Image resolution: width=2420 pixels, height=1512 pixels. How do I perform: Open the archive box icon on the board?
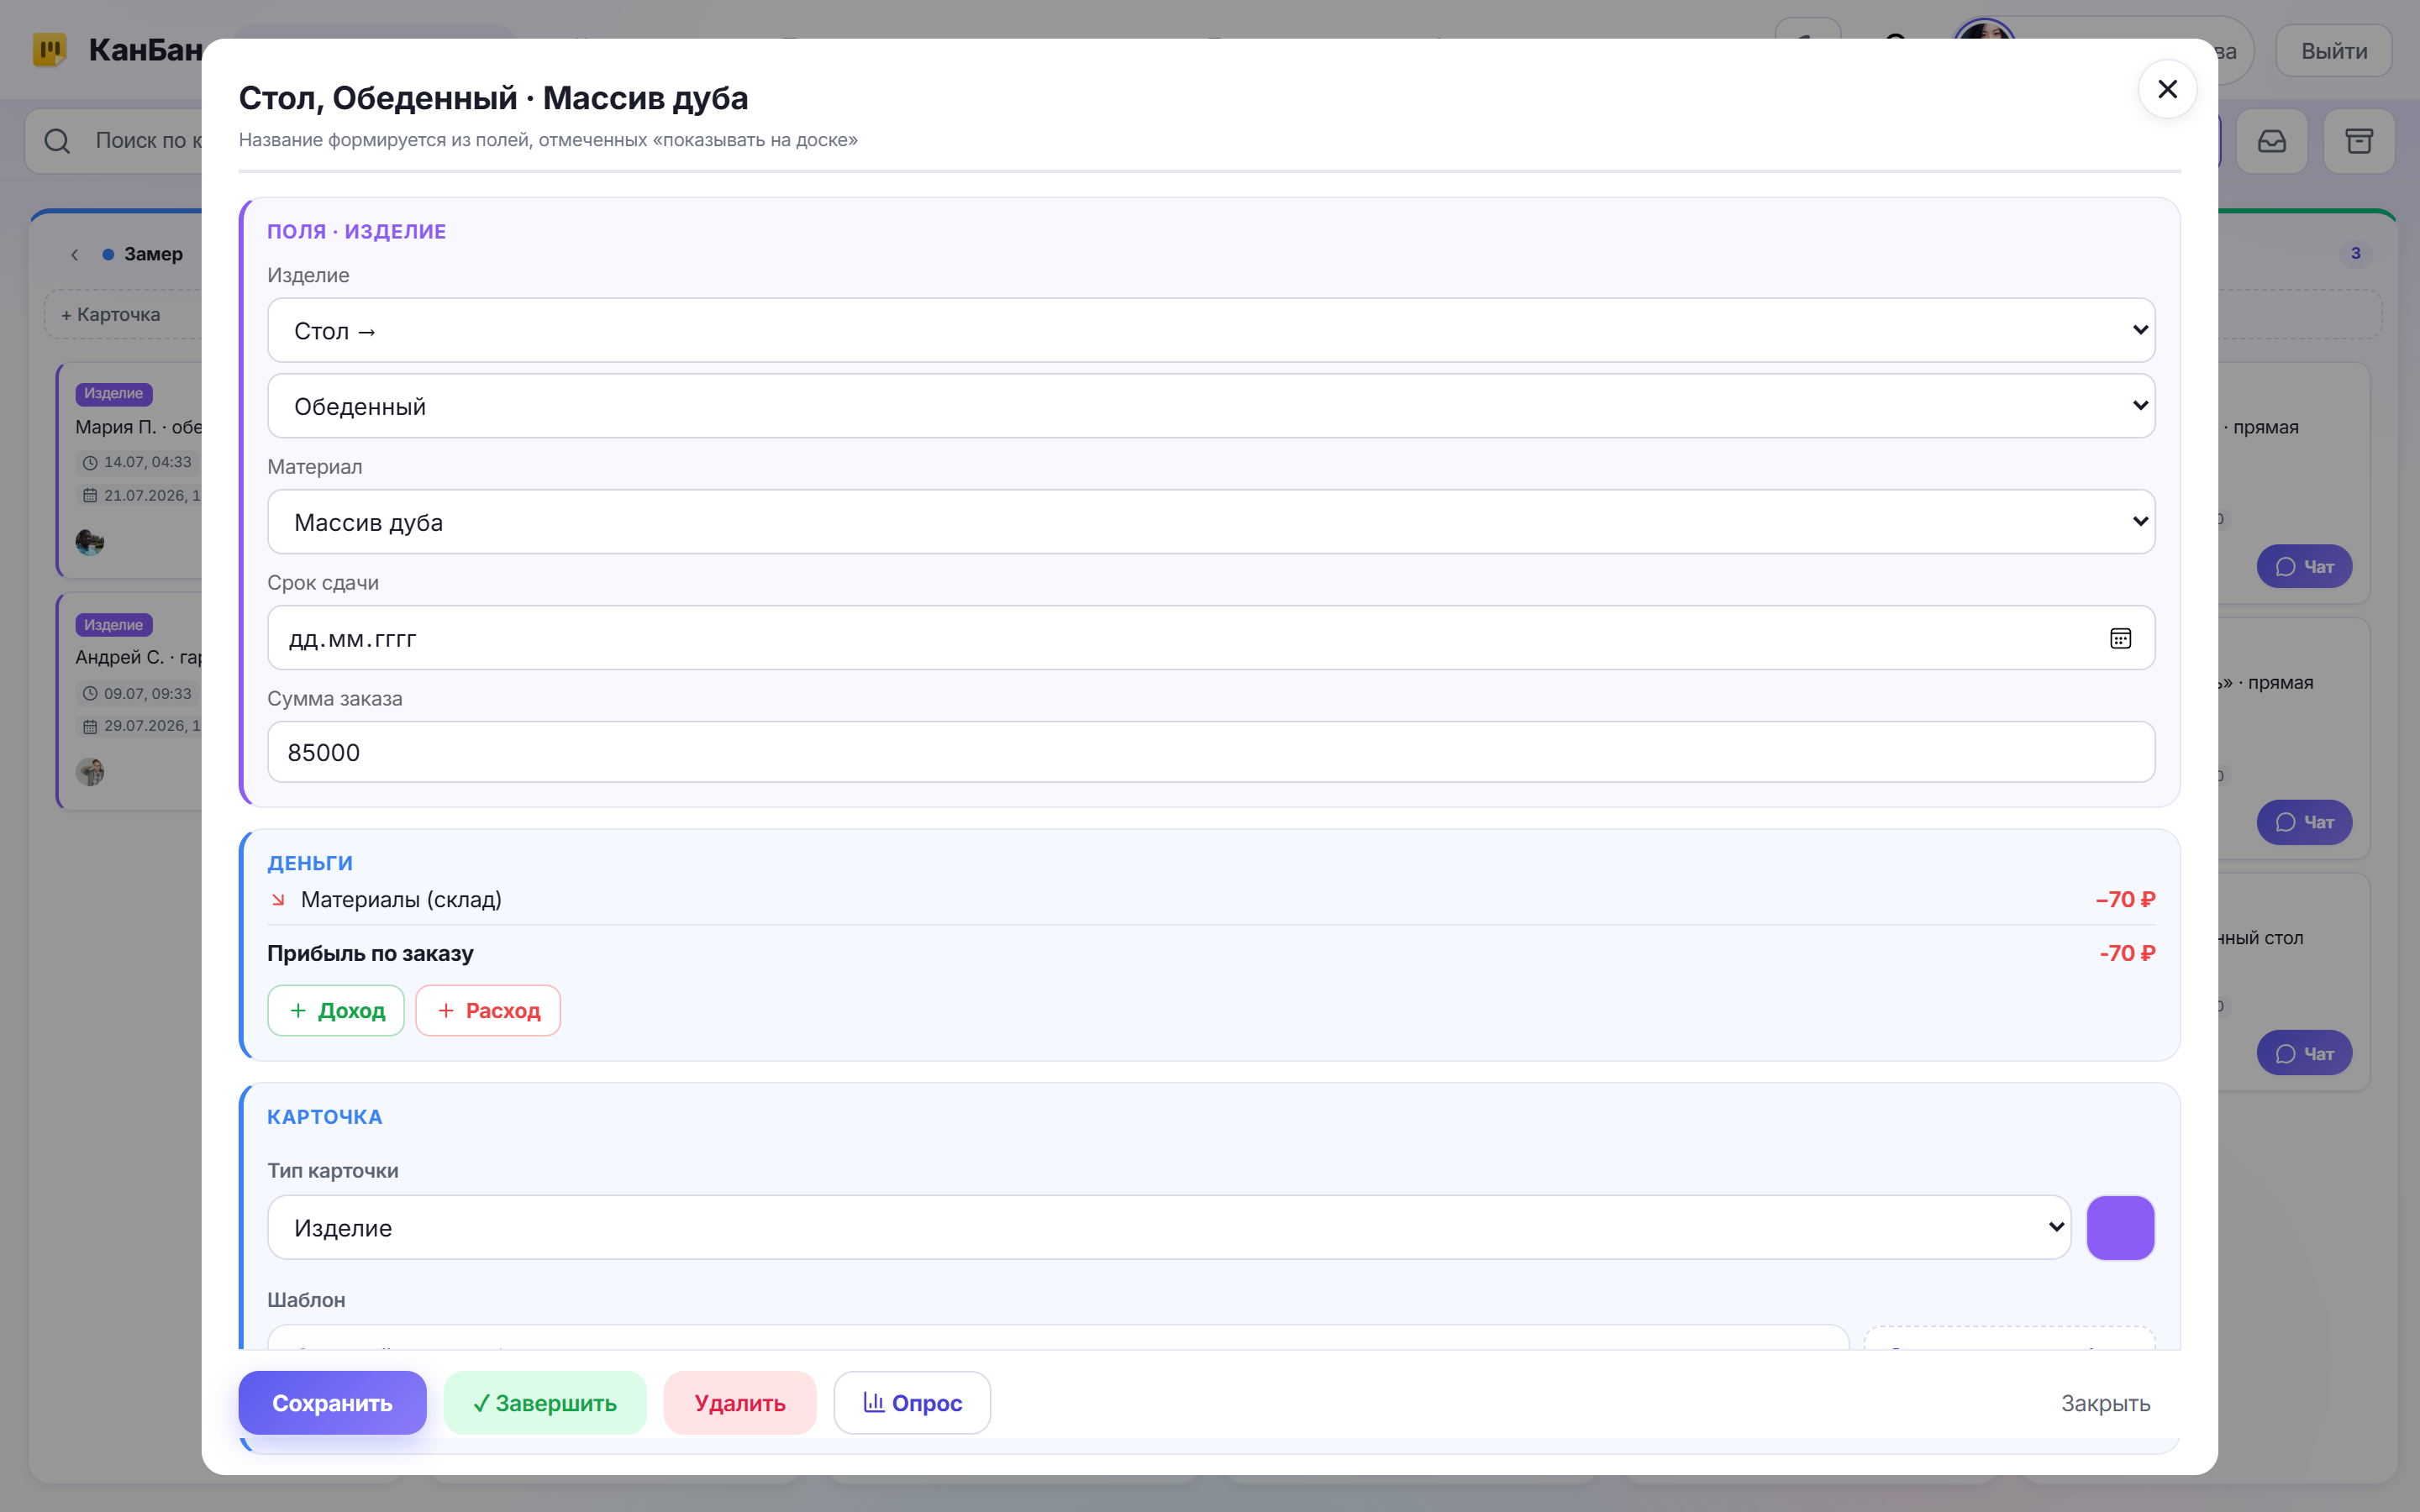point(2359,141)
